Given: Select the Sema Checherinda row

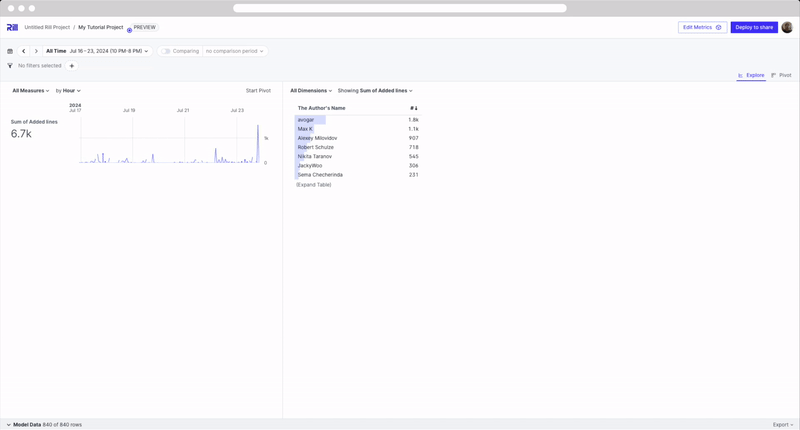Looking at the screenshot, I should (358, 175).
